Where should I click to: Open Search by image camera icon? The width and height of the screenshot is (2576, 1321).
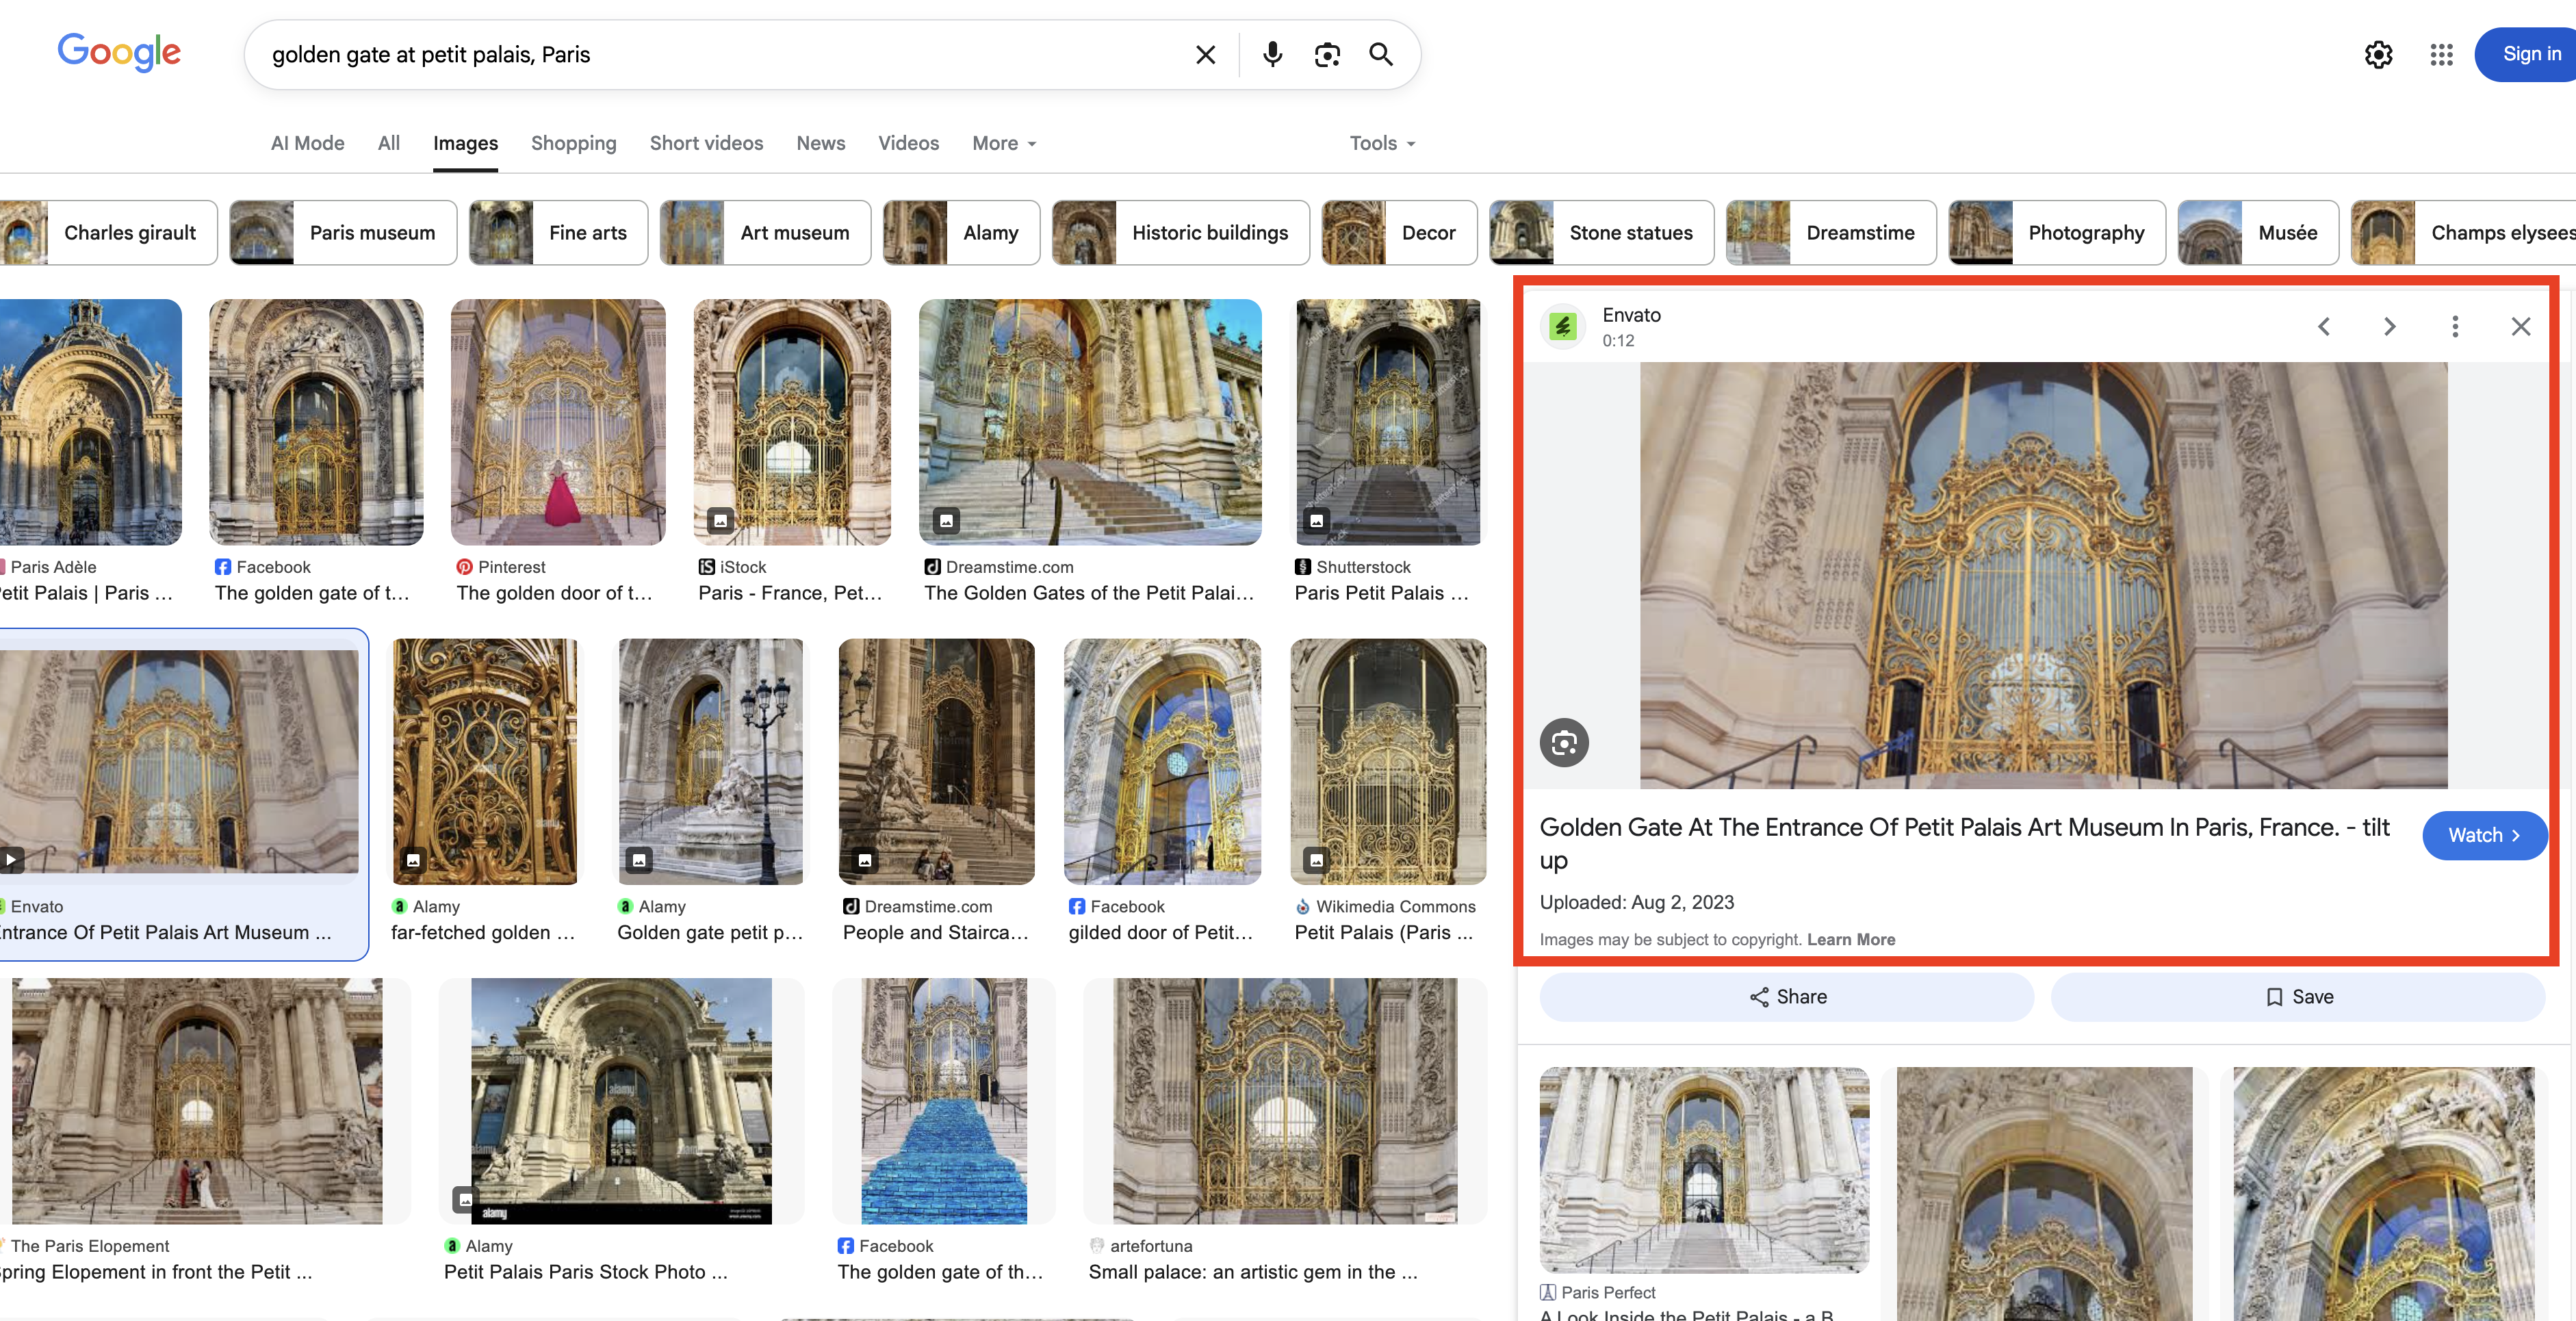[1327, 54]
